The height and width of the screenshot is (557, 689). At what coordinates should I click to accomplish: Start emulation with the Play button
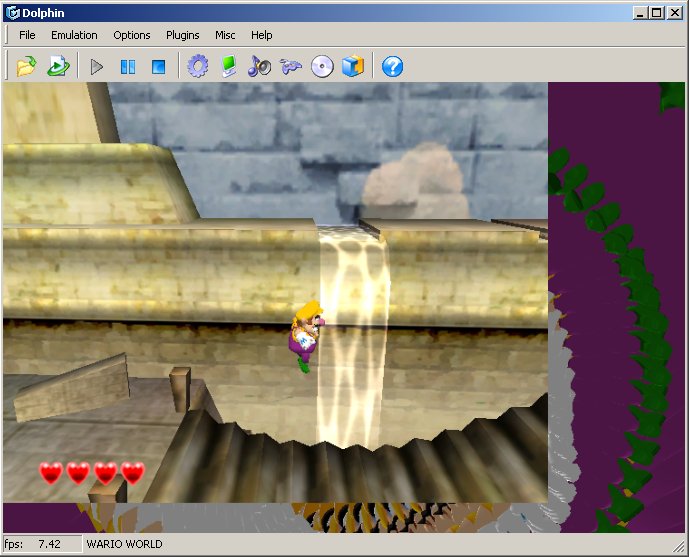97,67
